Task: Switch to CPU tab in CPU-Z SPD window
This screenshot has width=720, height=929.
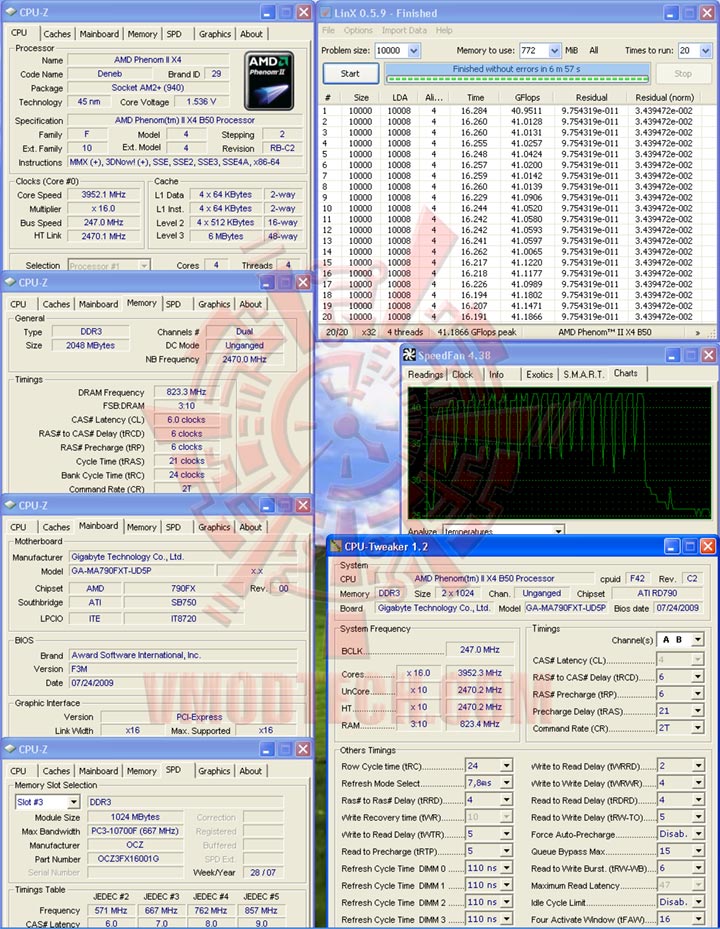Action: [x=18, y=771]
